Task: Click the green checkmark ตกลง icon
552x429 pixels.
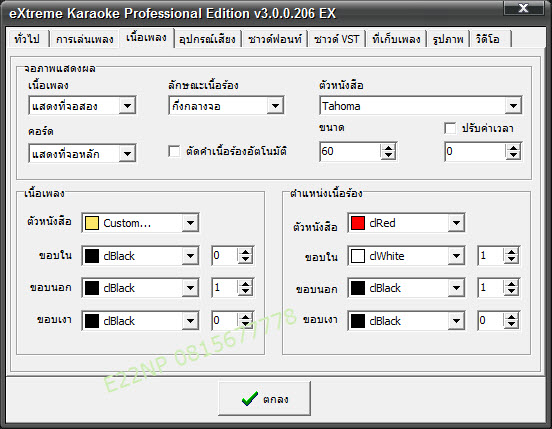Action: tap(250, 398)
